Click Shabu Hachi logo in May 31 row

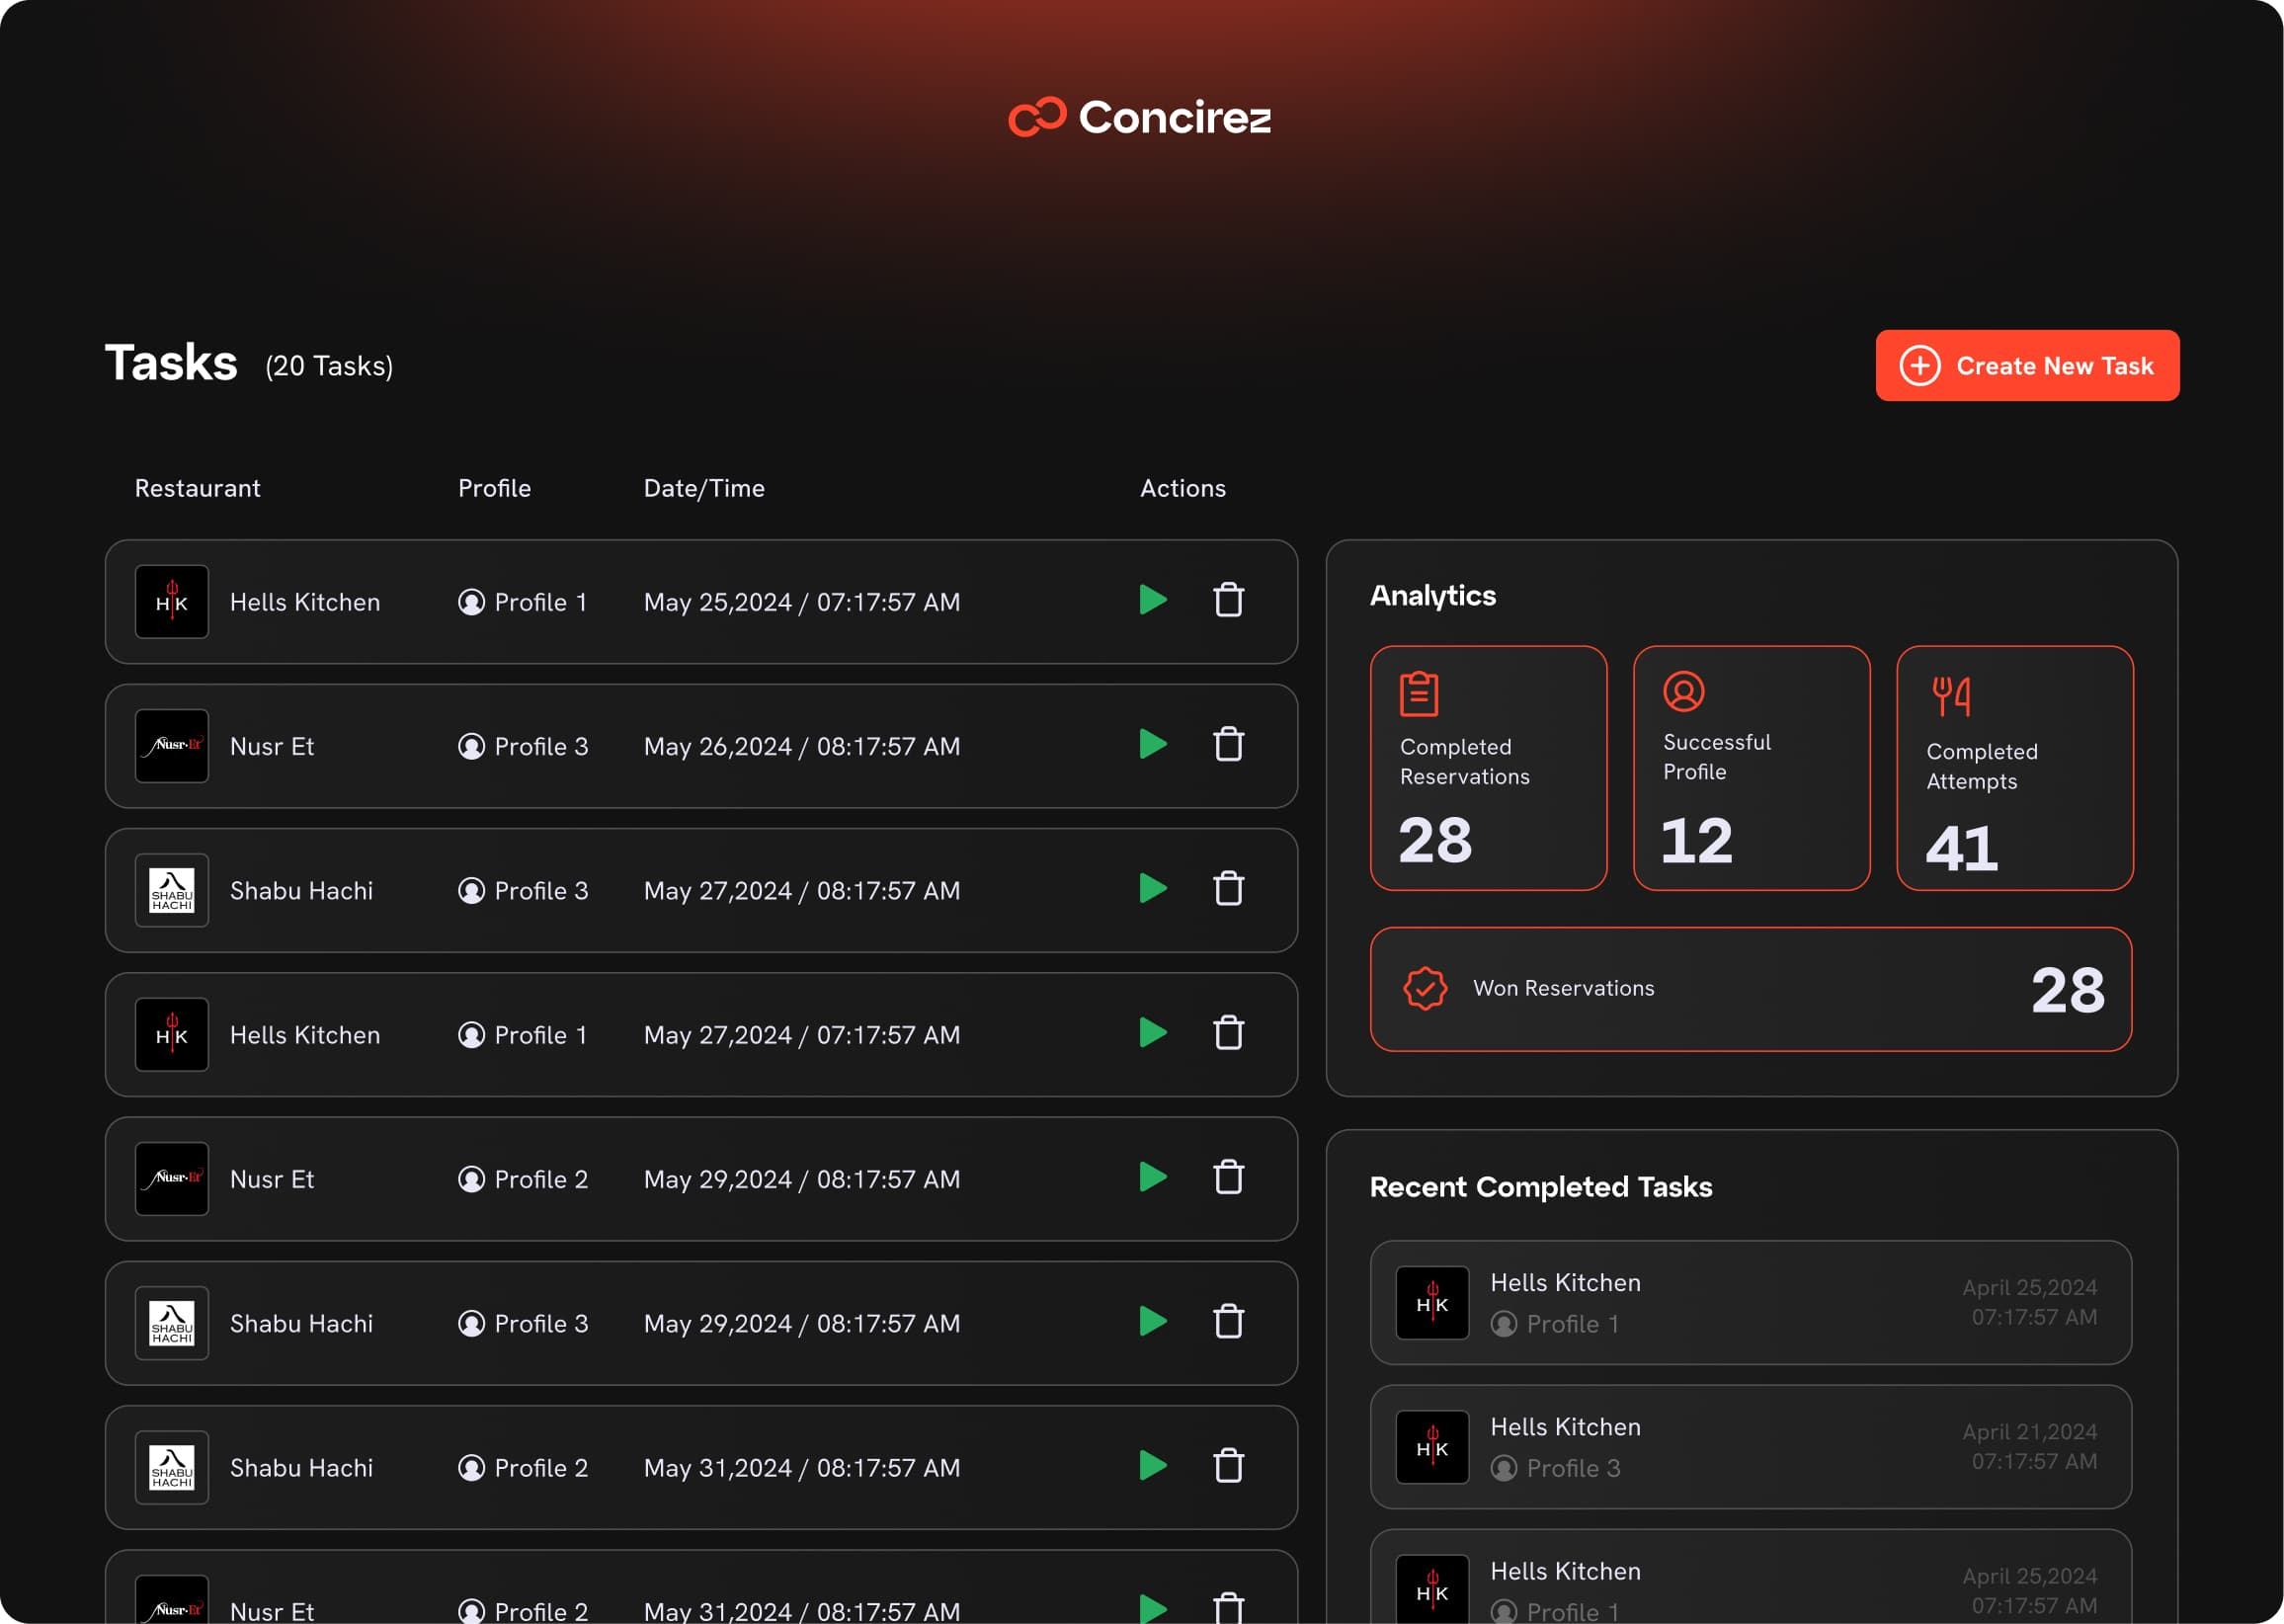[172, 1468]
